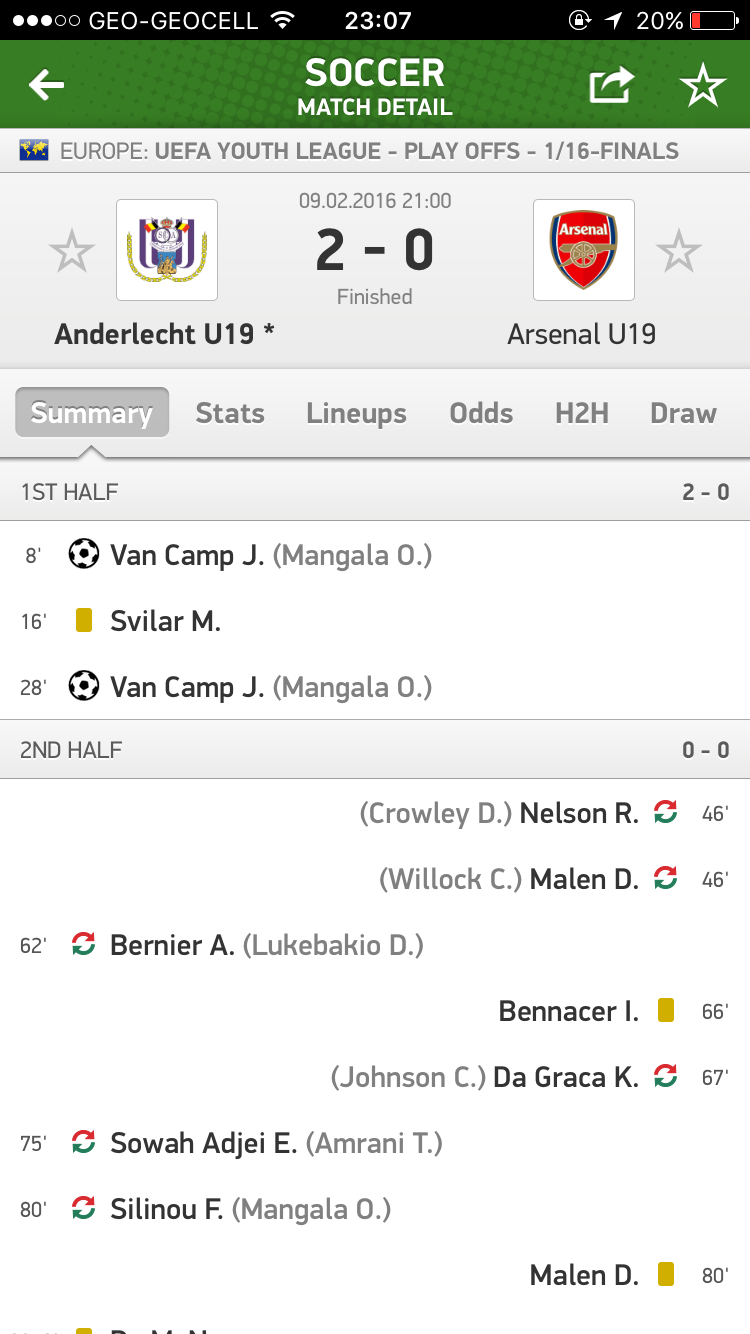Switch to the Stats tab
The height and width of the screenshot is (1334, 750).
tap(230, 413)
